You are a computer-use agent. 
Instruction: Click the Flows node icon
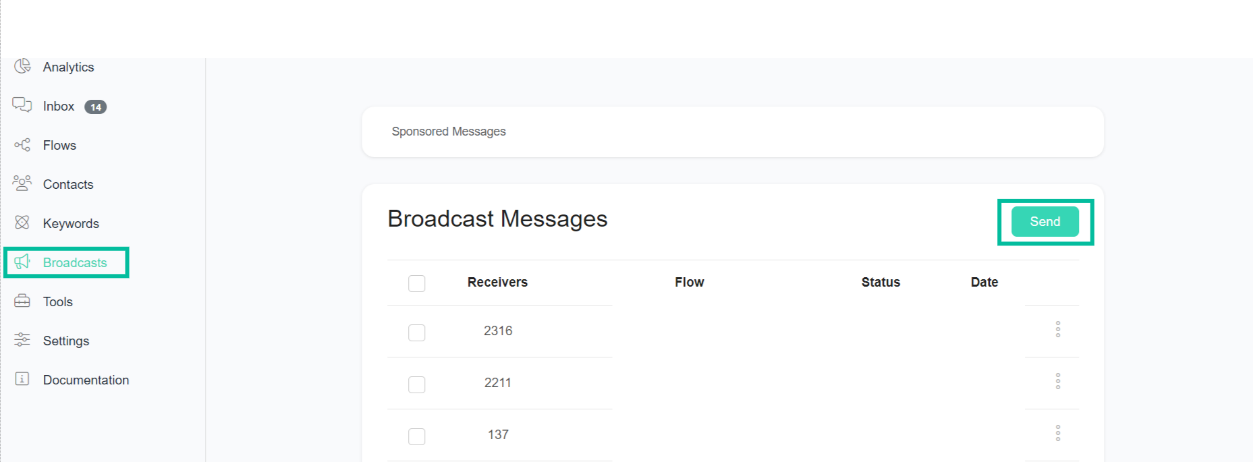(x=22, y=145)
